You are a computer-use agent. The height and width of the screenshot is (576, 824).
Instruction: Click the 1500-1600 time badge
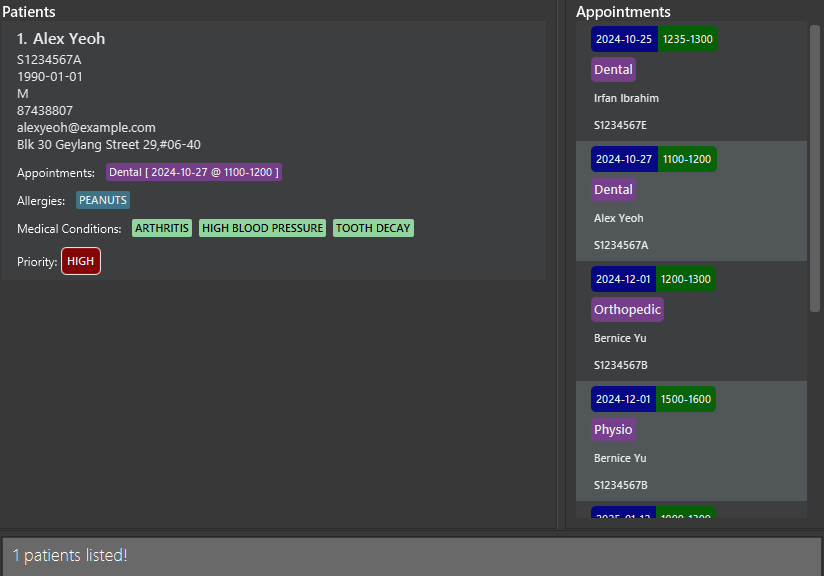tap(686, 399)
